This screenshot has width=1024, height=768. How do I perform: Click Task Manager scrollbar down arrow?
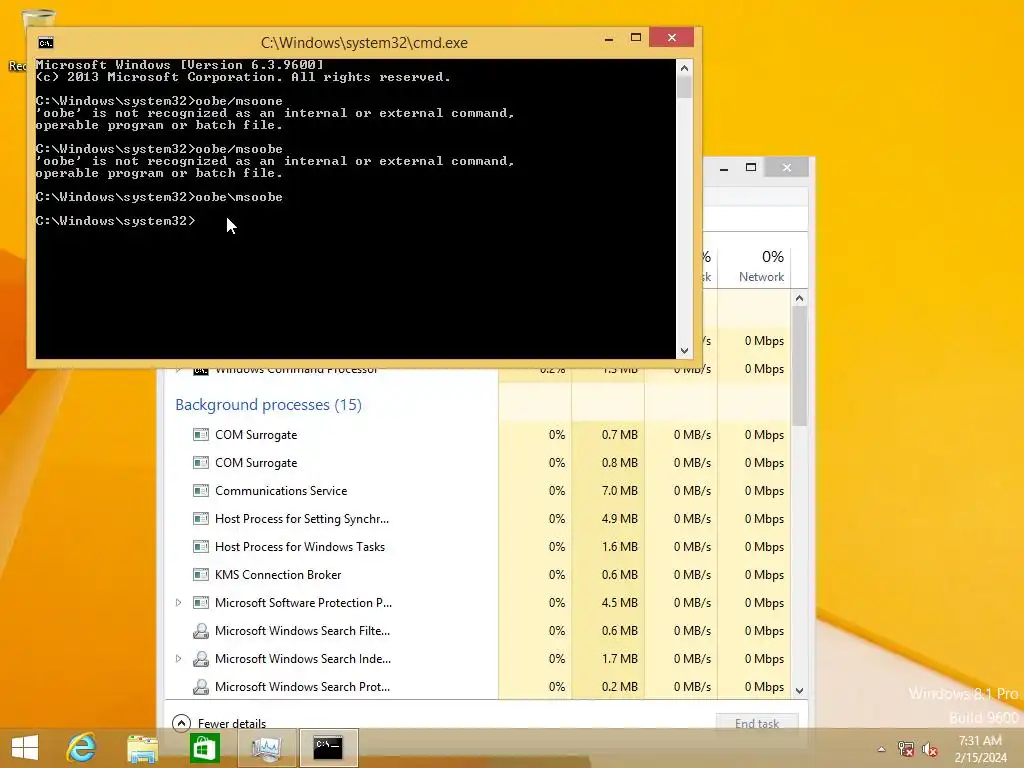799,690
